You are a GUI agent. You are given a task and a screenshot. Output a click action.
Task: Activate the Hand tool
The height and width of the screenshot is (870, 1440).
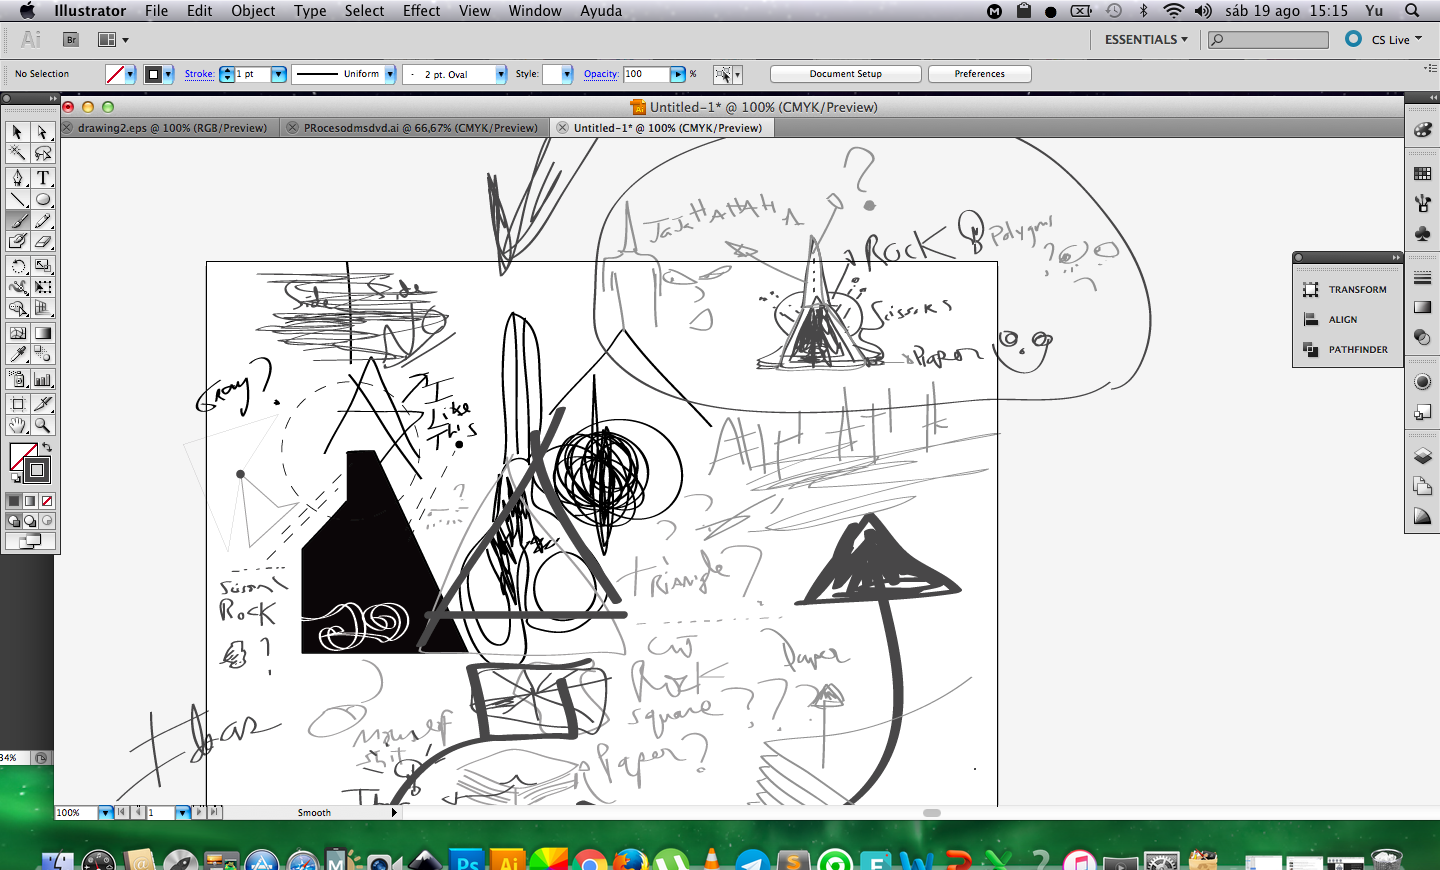[17, 425]
